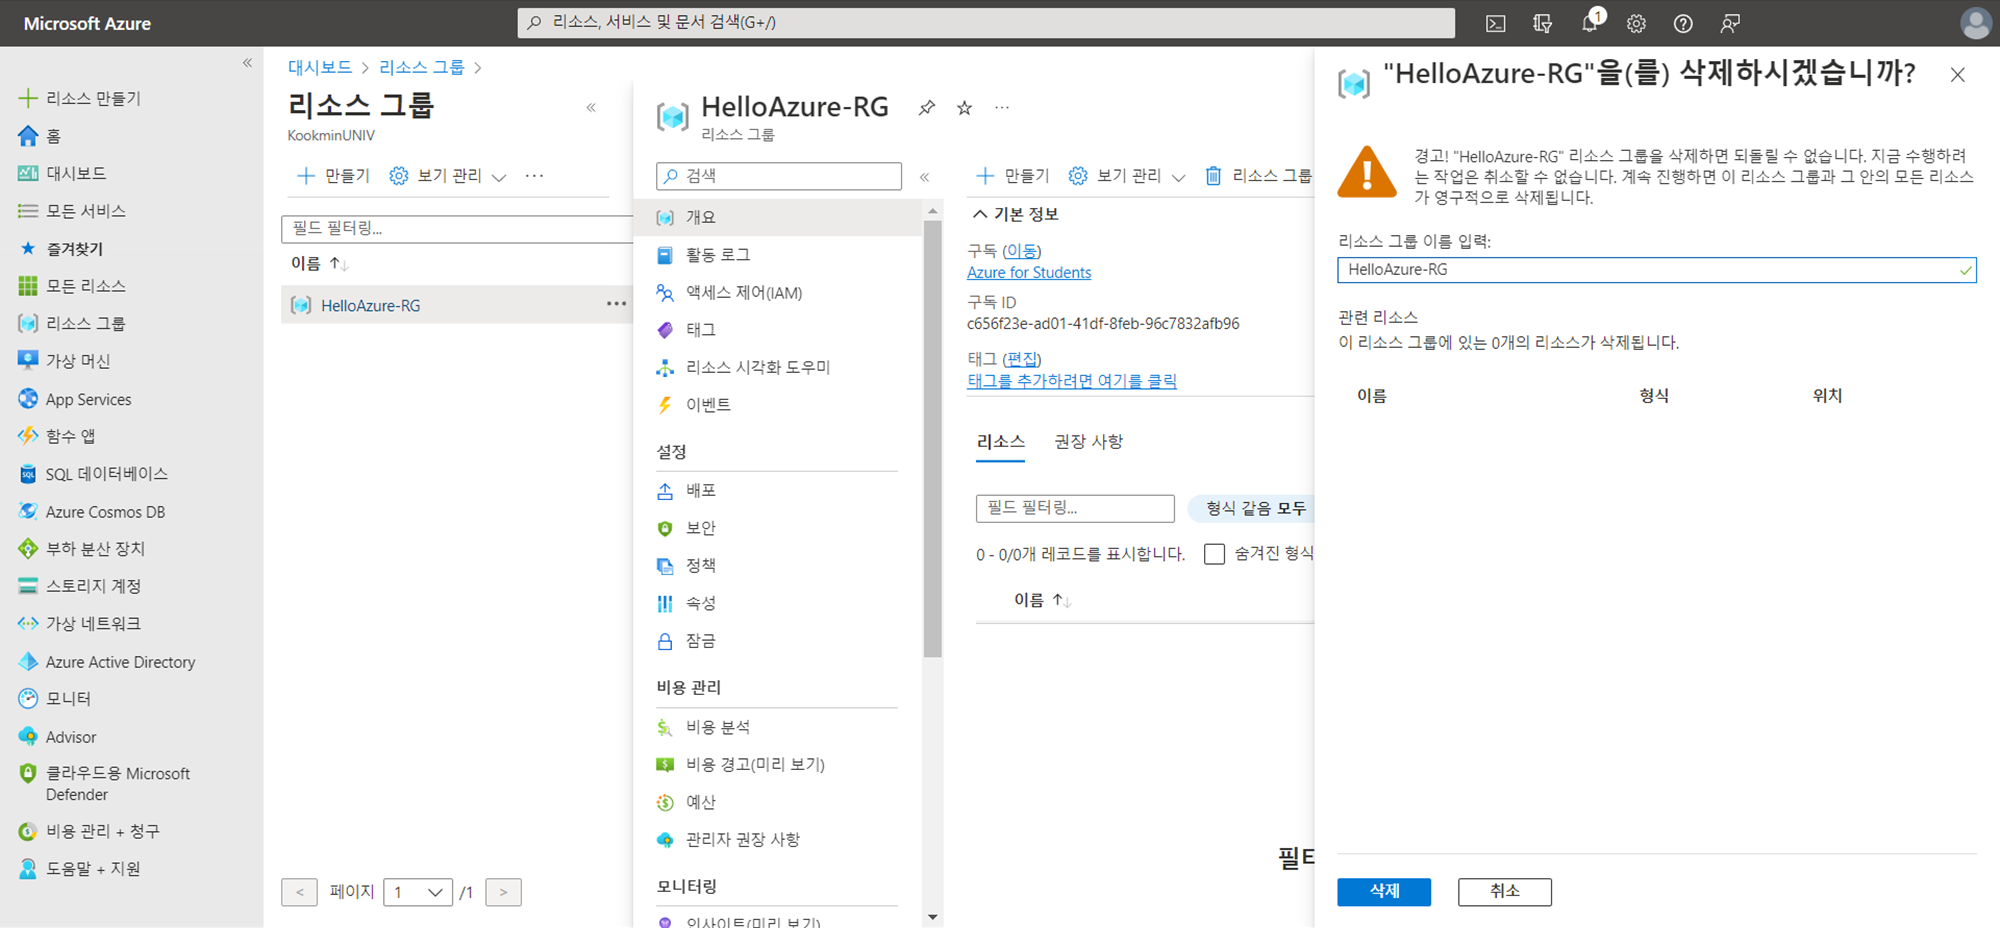Open the user account avatar
2000x928 pixels.
[1975, 23]
